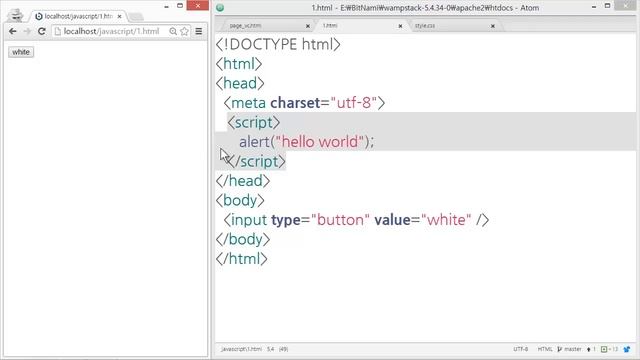Click the git commits-ahead arrow indicator
The image size is (640, 360).
[591, 349]
